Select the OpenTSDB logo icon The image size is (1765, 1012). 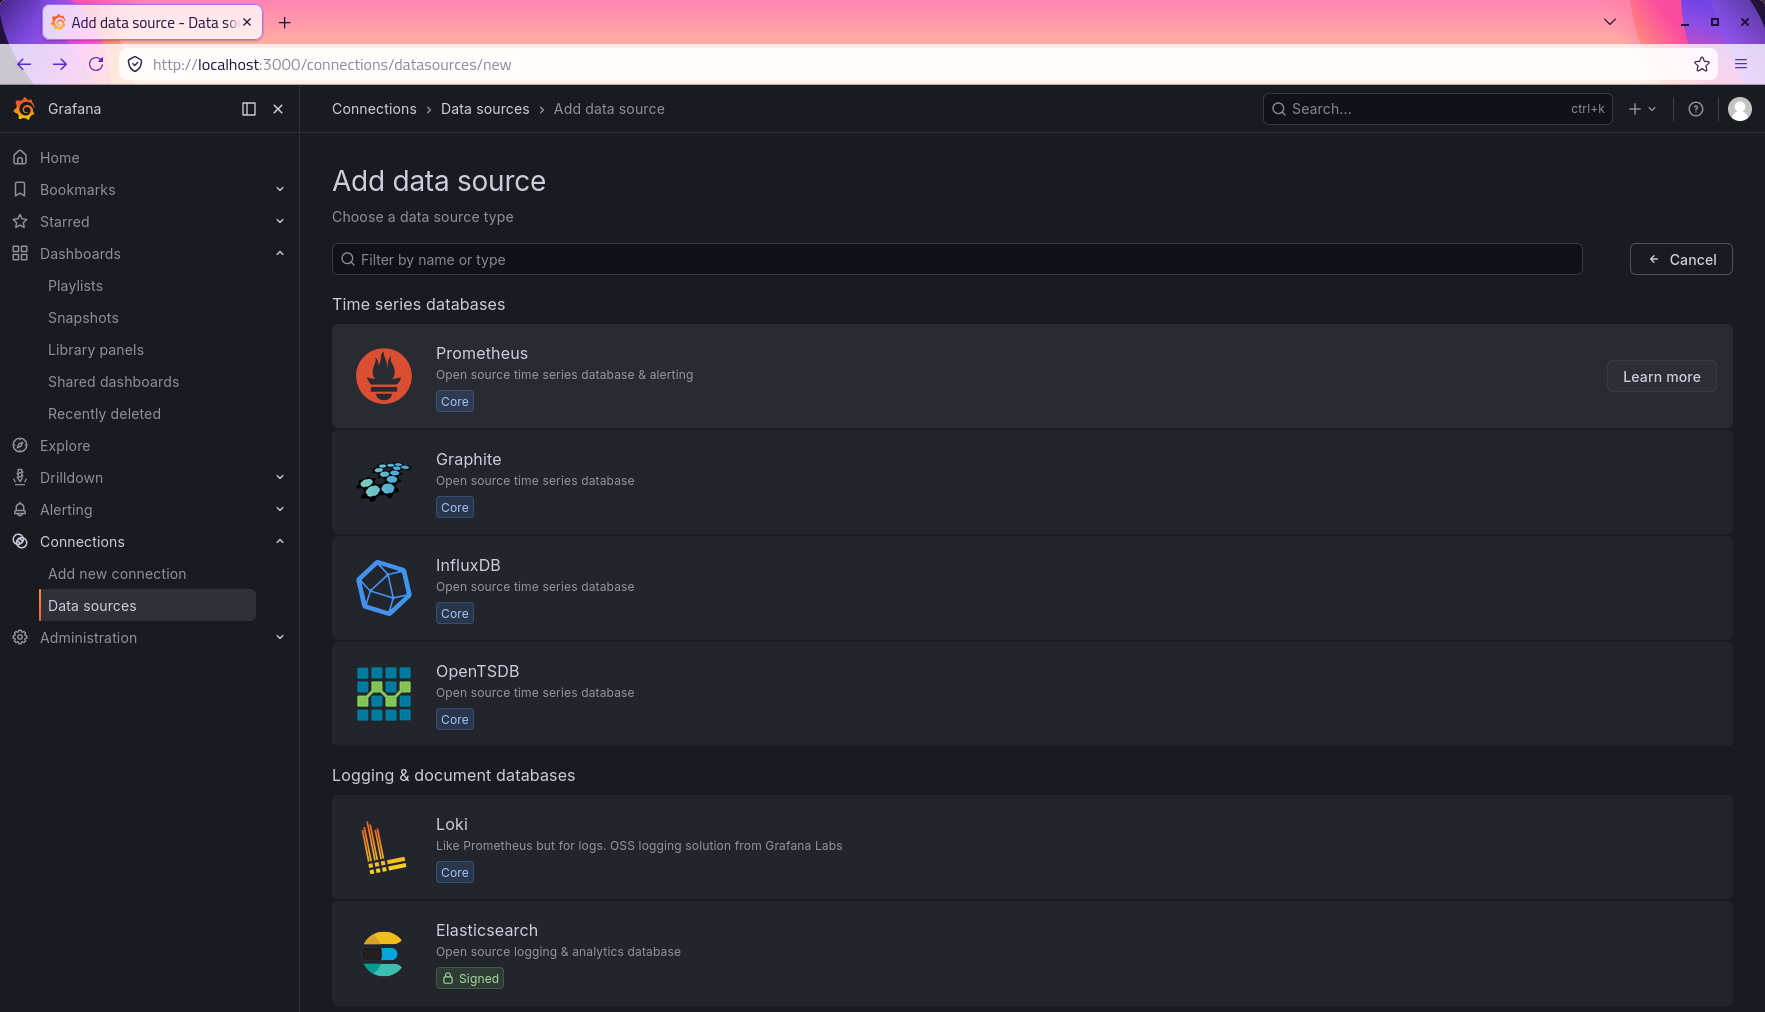[x=384, y=694]
